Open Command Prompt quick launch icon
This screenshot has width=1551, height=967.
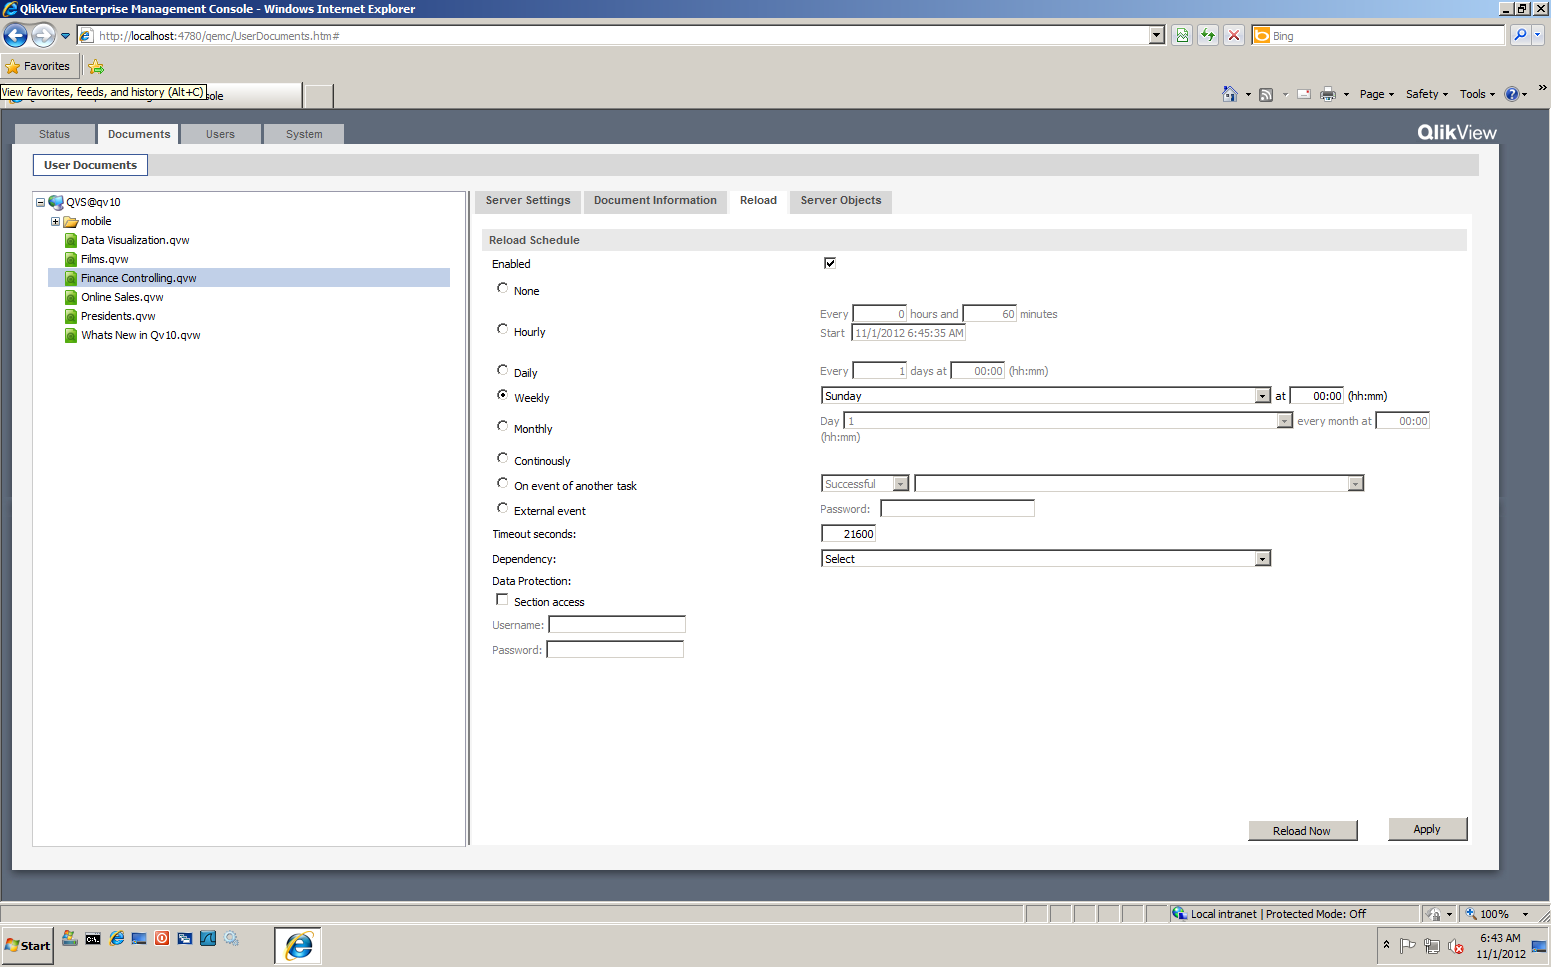point(93,938)
